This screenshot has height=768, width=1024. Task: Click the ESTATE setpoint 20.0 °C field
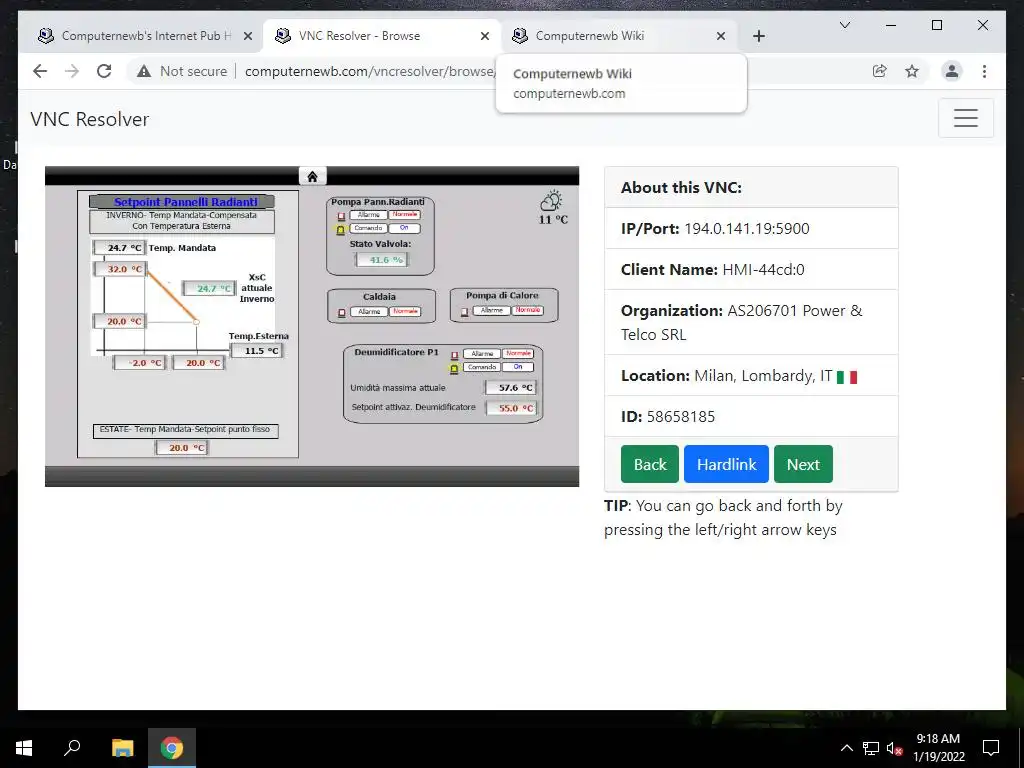182,448
